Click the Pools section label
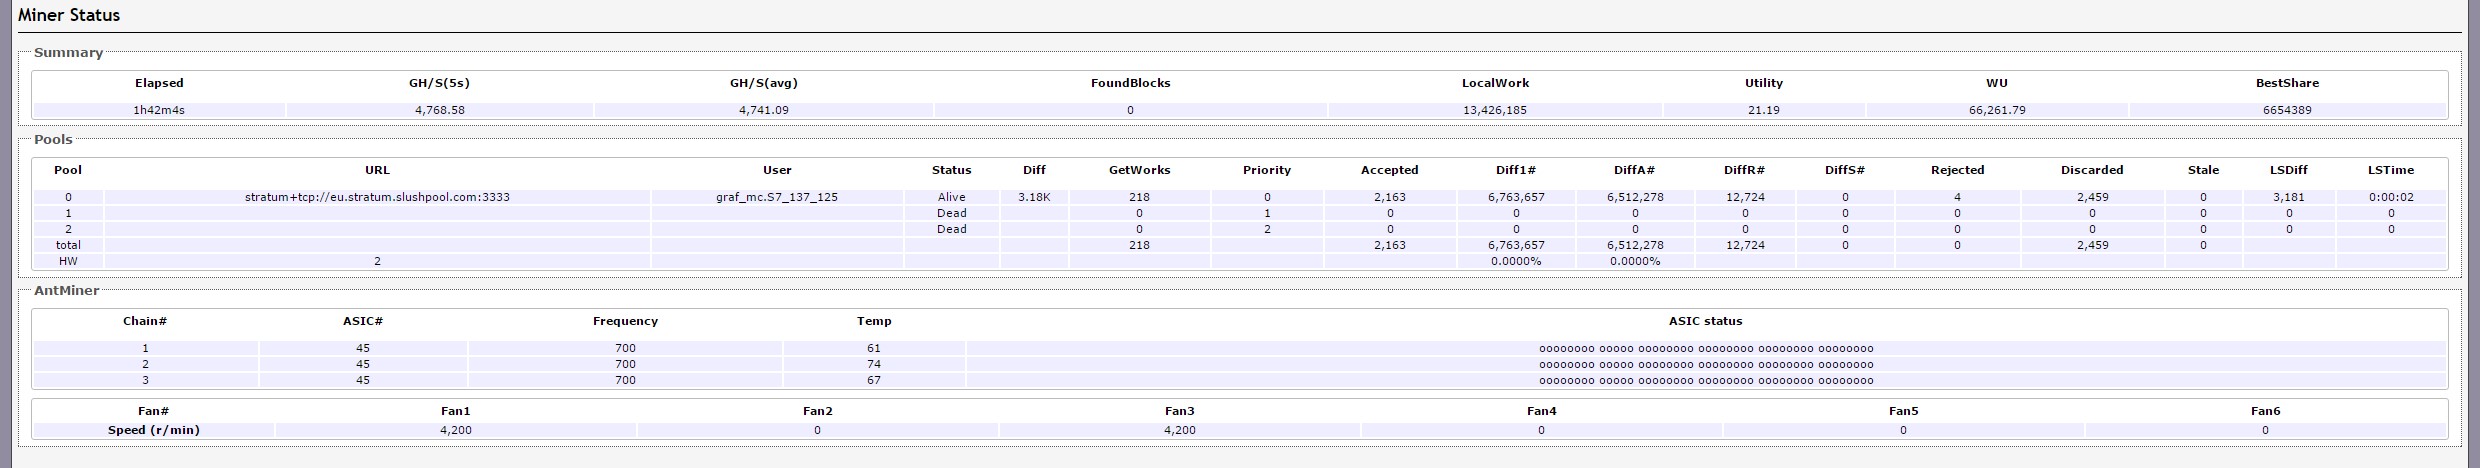This screenshot has height=468, width=2480. pos(53,139)
